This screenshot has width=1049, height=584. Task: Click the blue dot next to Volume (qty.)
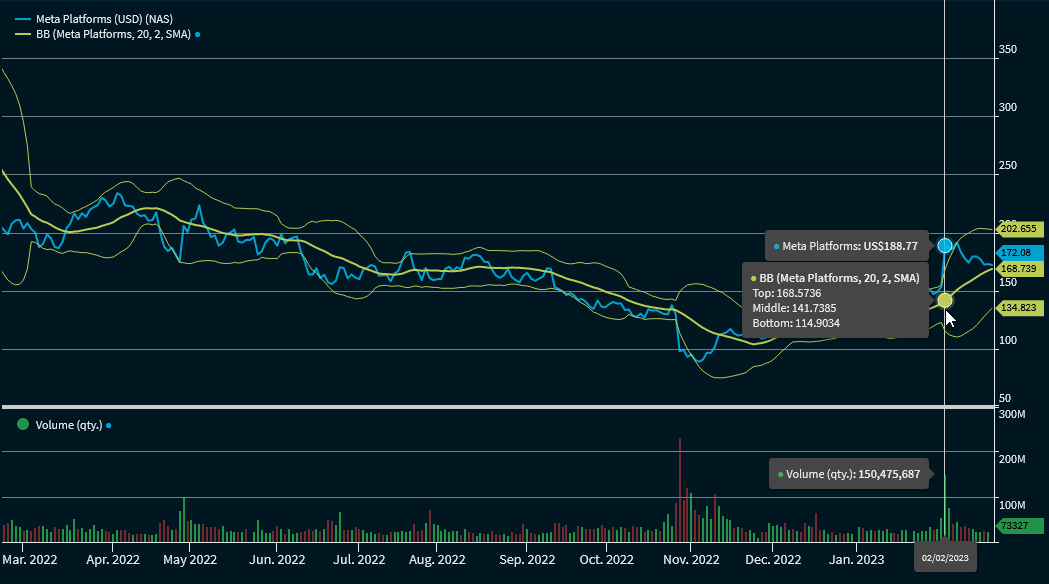point(108,425)
